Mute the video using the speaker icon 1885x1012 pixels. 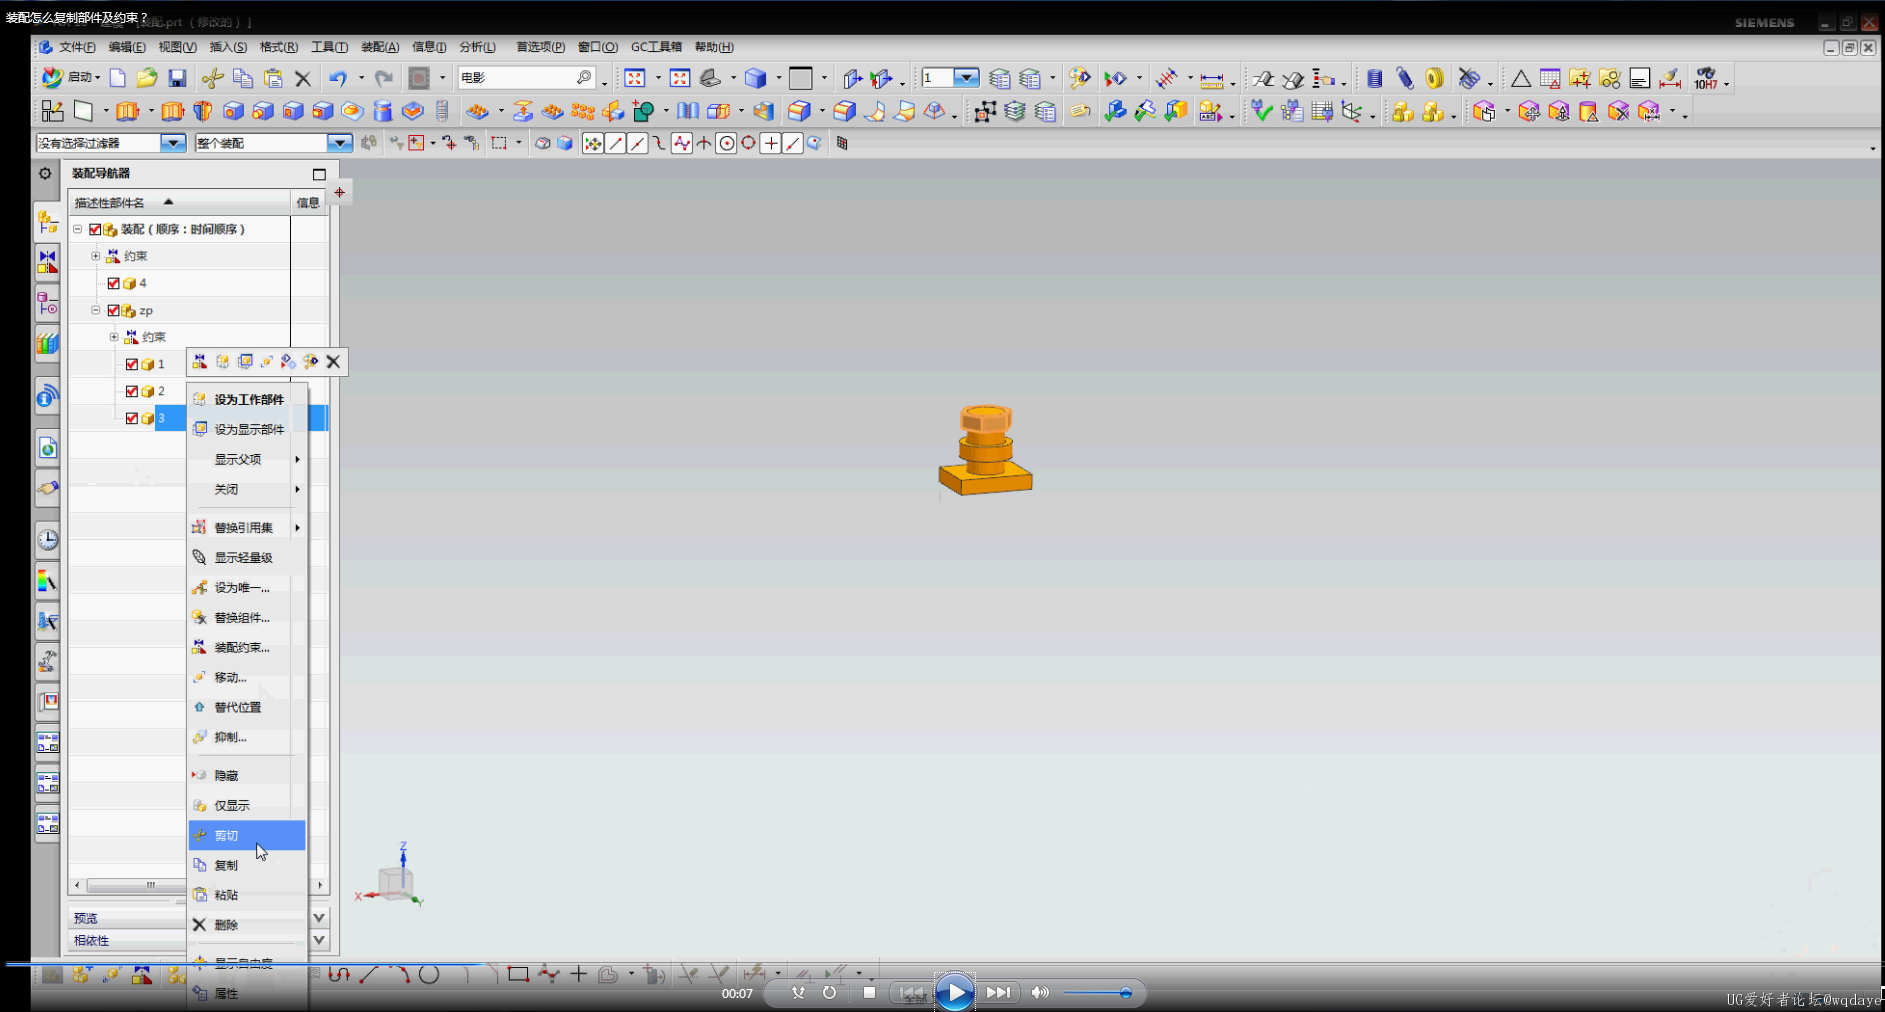1040,992
